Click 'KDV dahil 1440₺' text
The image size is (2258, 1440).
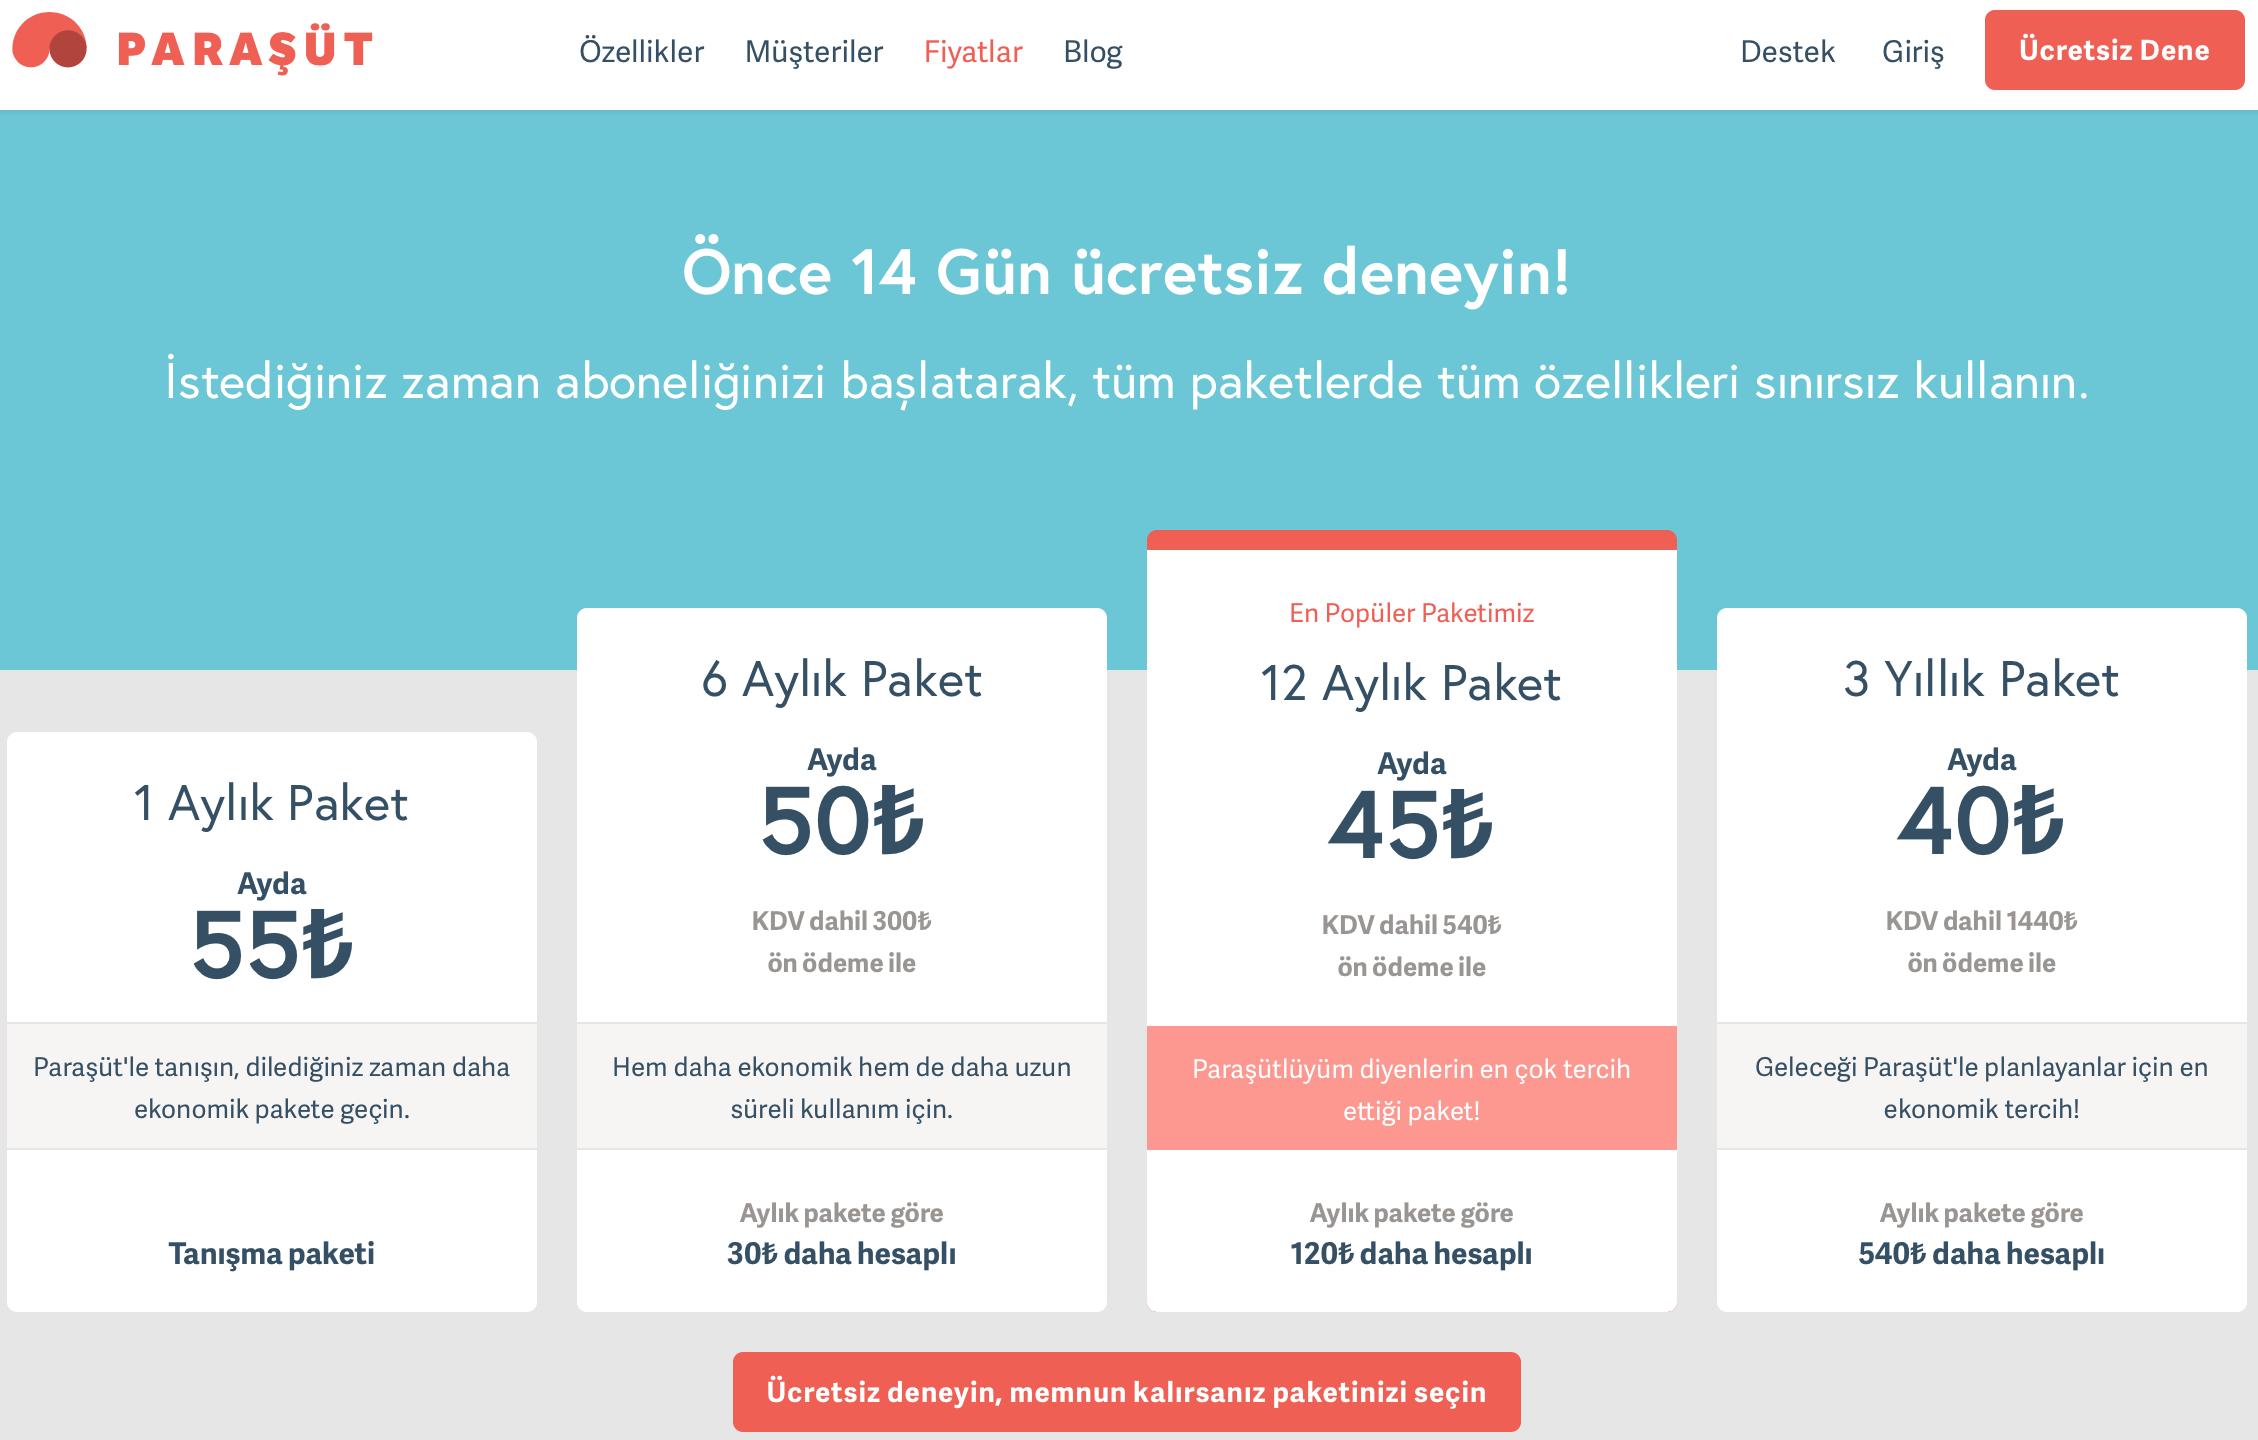pyautogui.click(x=1981, y=921)
